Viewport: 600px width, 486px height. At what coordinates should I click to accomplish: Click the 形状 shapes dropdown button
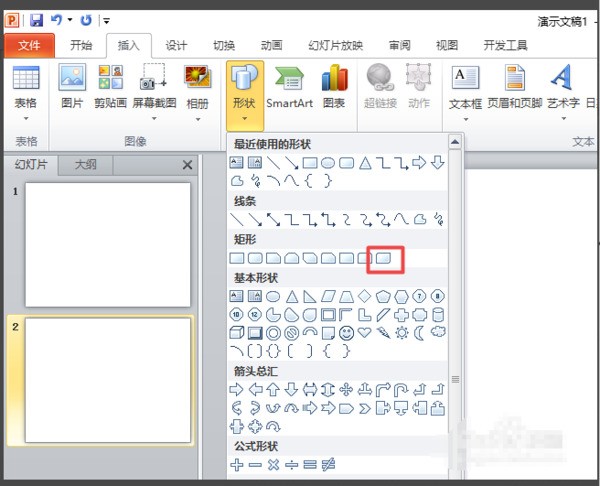tap(245, 96)
